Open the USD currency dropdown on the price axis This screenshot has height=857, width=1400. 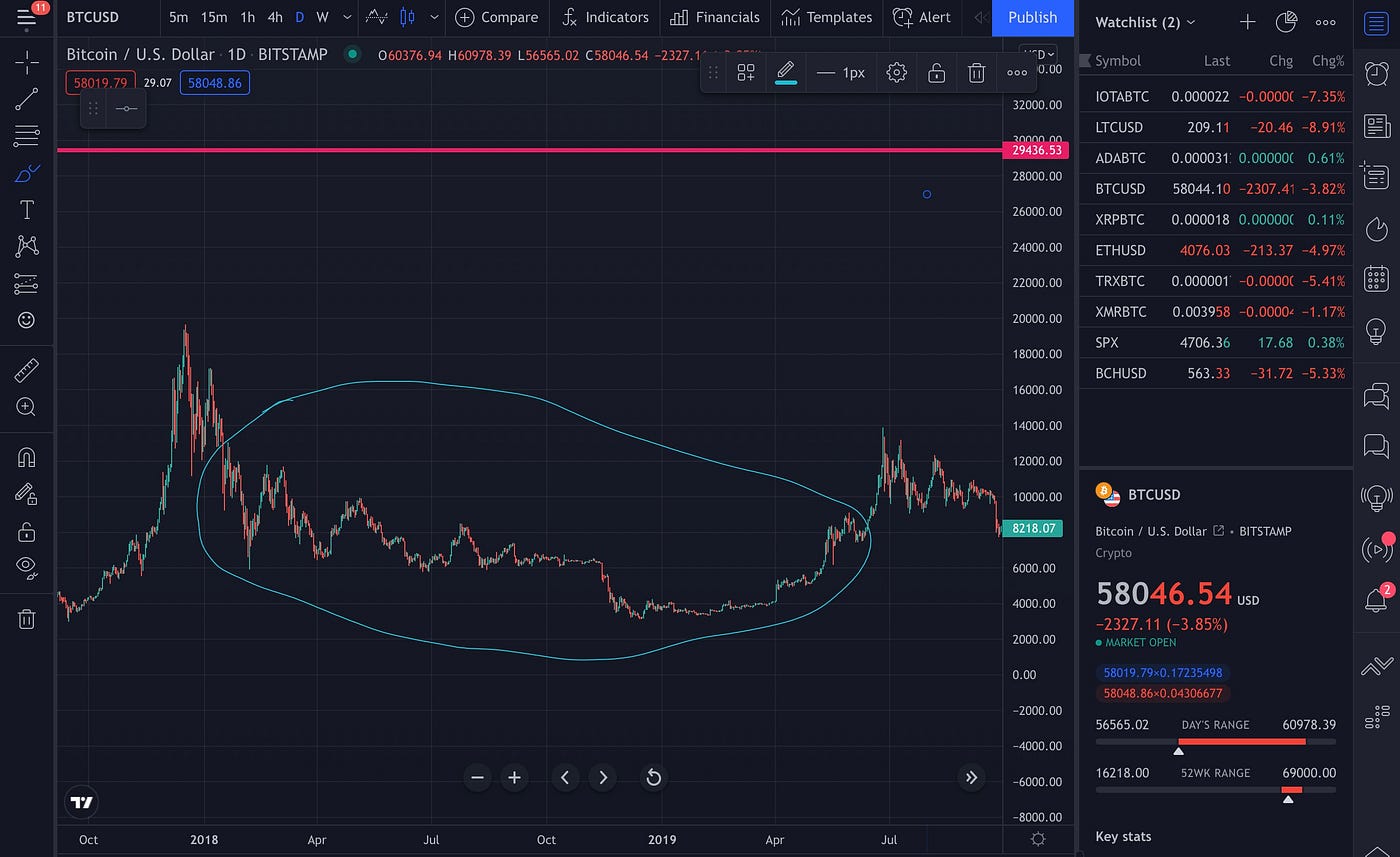pyautogui.click(x=1038, y=53)
